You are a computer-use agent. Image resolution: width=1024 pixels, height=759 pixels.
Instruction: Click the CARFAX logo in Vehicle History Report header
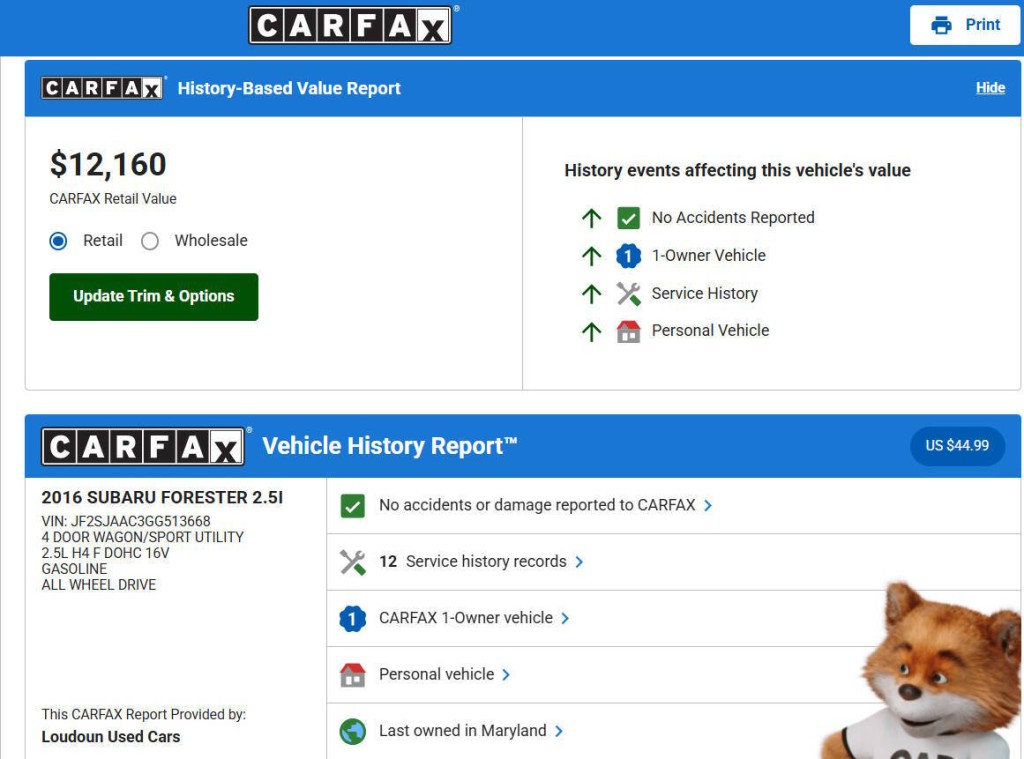tap(143, 446)
